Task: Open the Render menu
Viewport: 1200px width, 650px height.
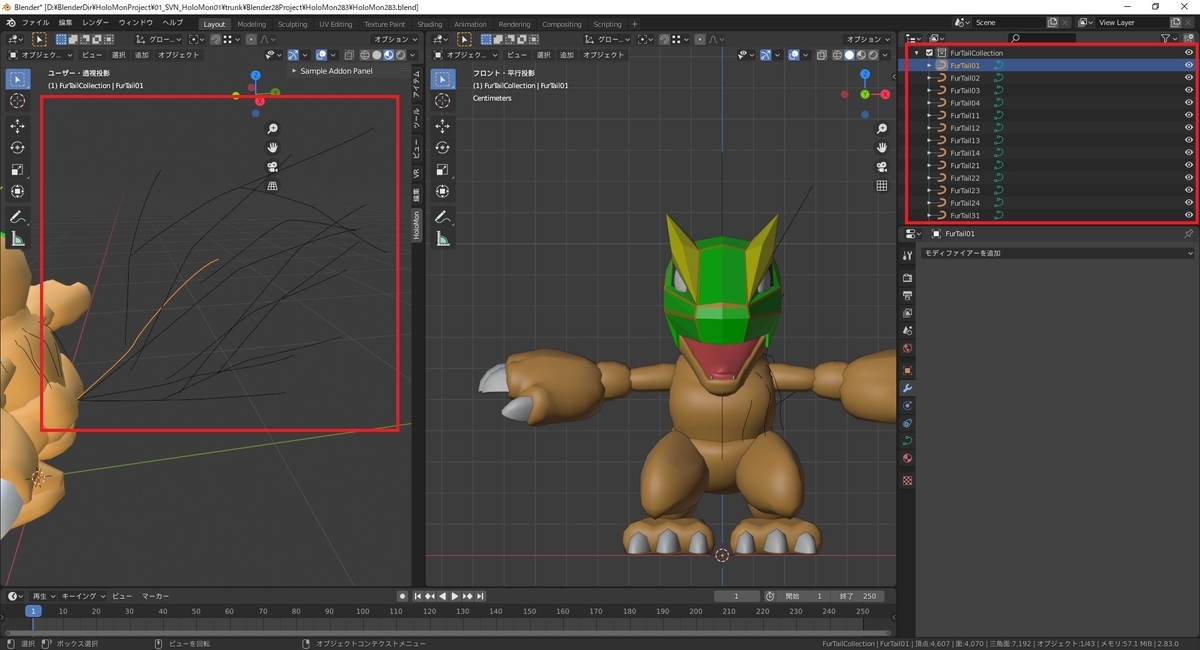Action: coord(96,22)
